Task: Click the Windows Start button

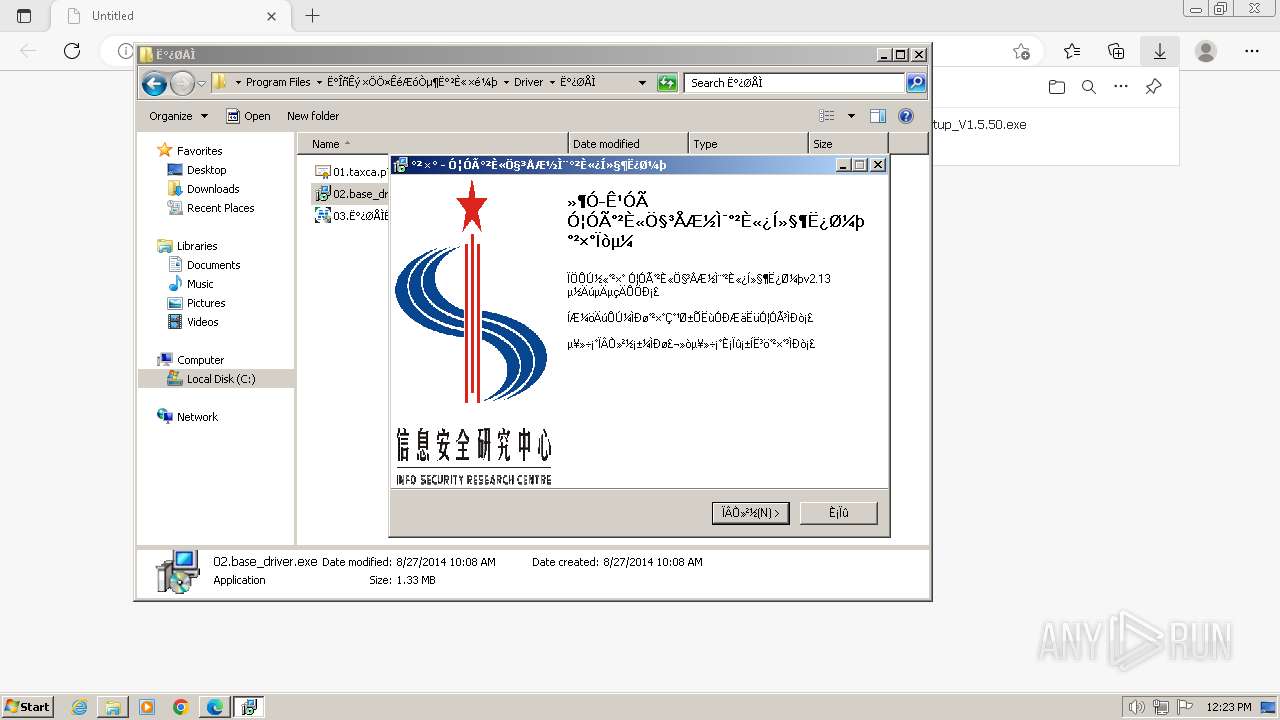Action: [x=27, y=707]
